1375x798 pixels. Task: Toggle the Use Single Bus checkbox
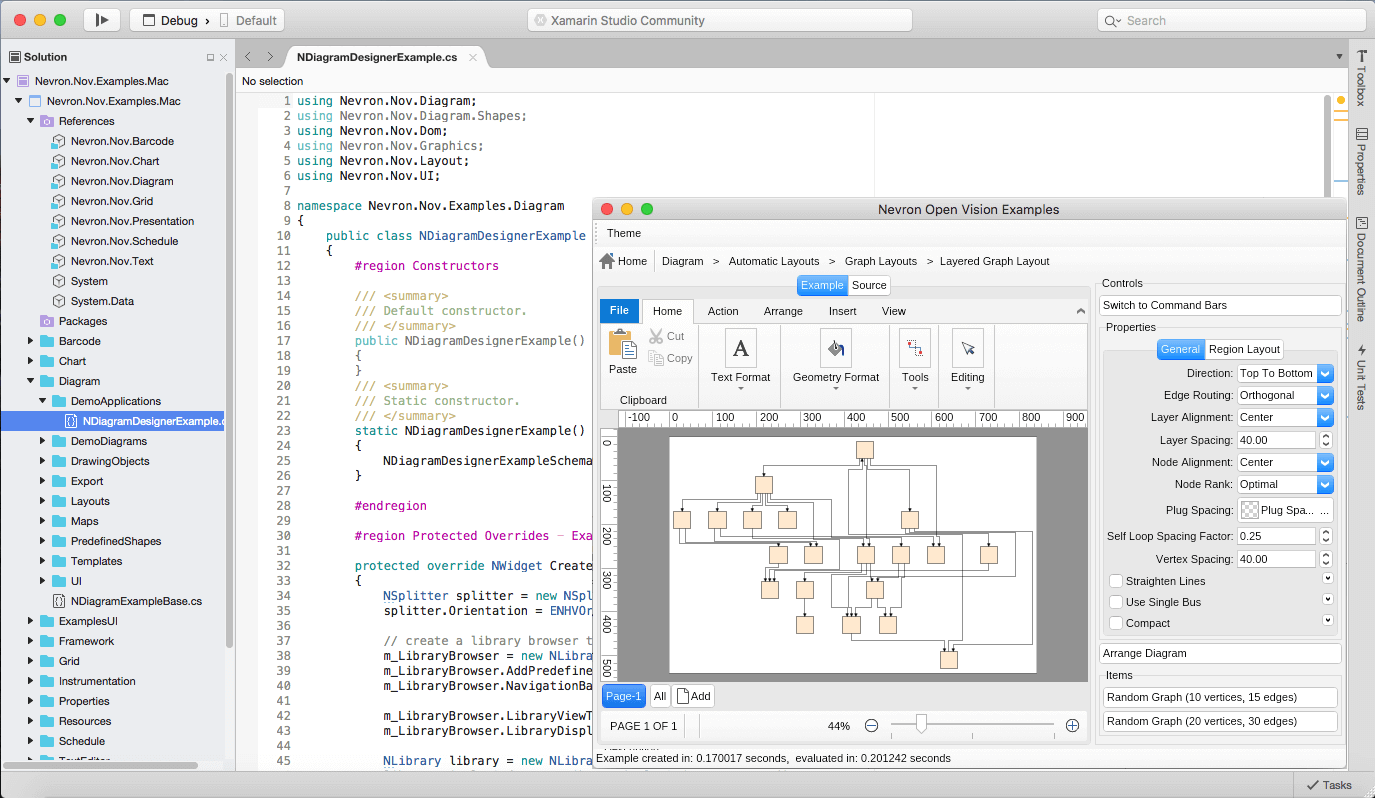pos(1116,602)
